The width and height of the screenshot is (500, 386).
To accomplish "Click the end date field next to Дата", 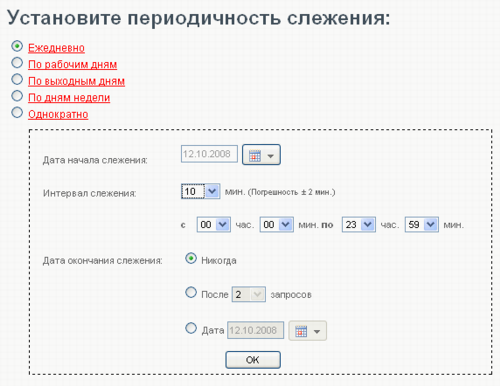I will click(x=256, y=330).
